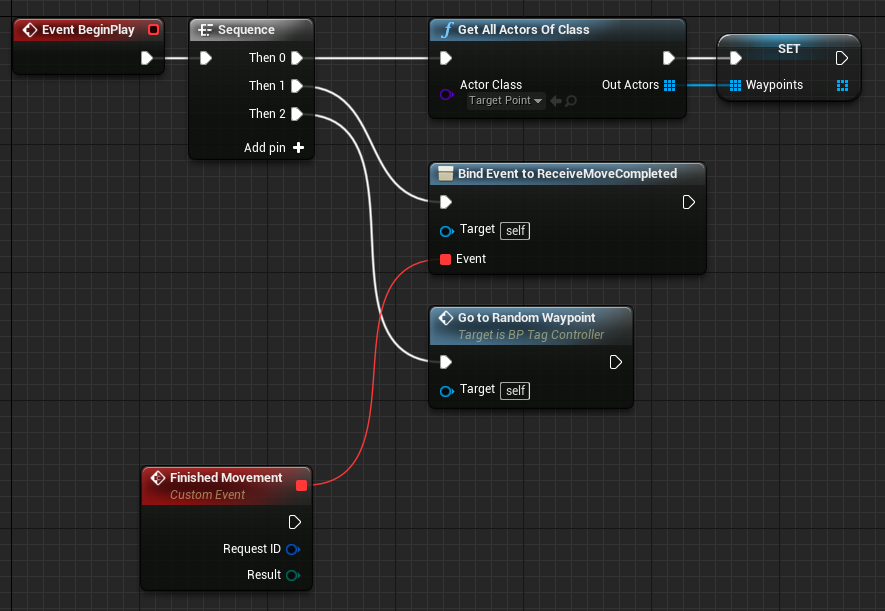This screenshot has width=885, height=611.
Task: Click the Out Actors array output pin
Action: point(670,86)
